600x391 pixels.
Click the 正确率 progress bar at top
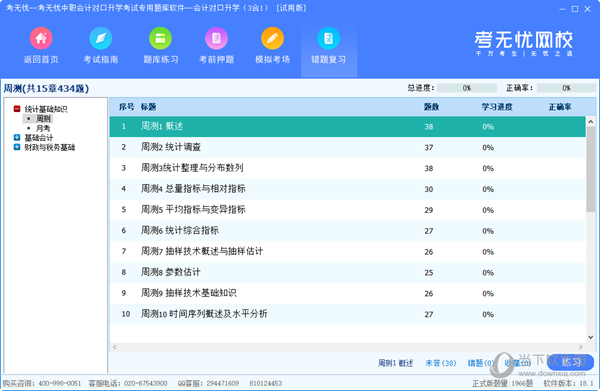566,88
